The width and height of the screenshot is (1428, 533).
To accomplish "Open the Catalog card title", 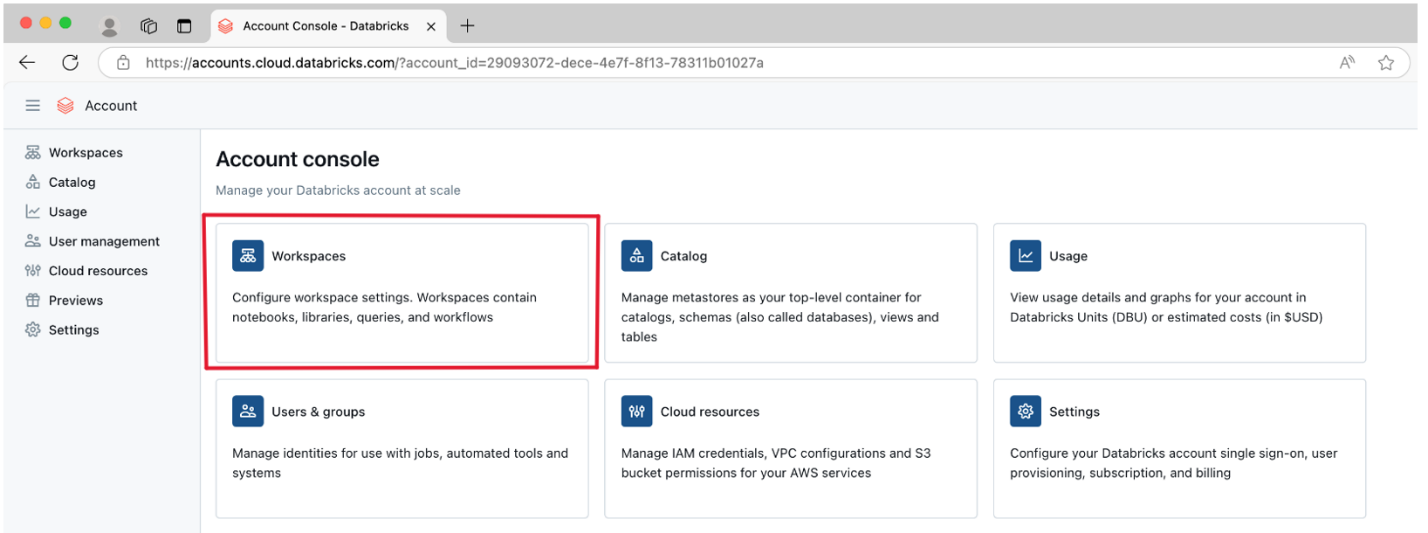I will coord(684,256).
